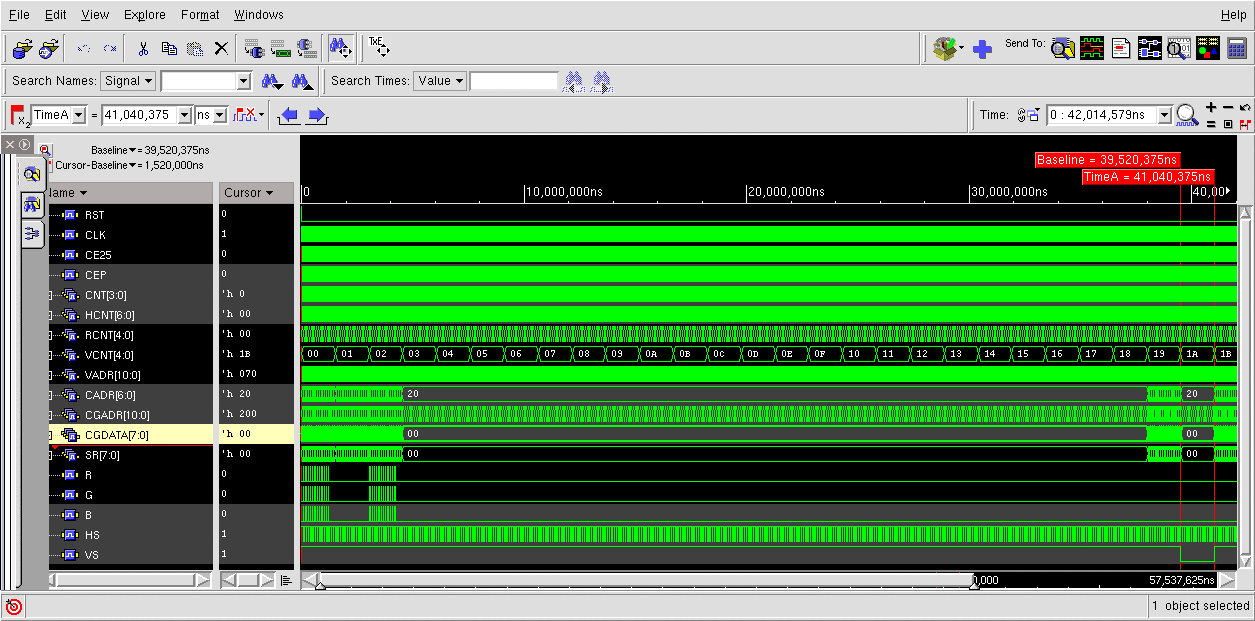The height and width of the screenshot is (621, 1255).
Task: Click the Baseline marker flag
Action: [x=1107, y=160]
